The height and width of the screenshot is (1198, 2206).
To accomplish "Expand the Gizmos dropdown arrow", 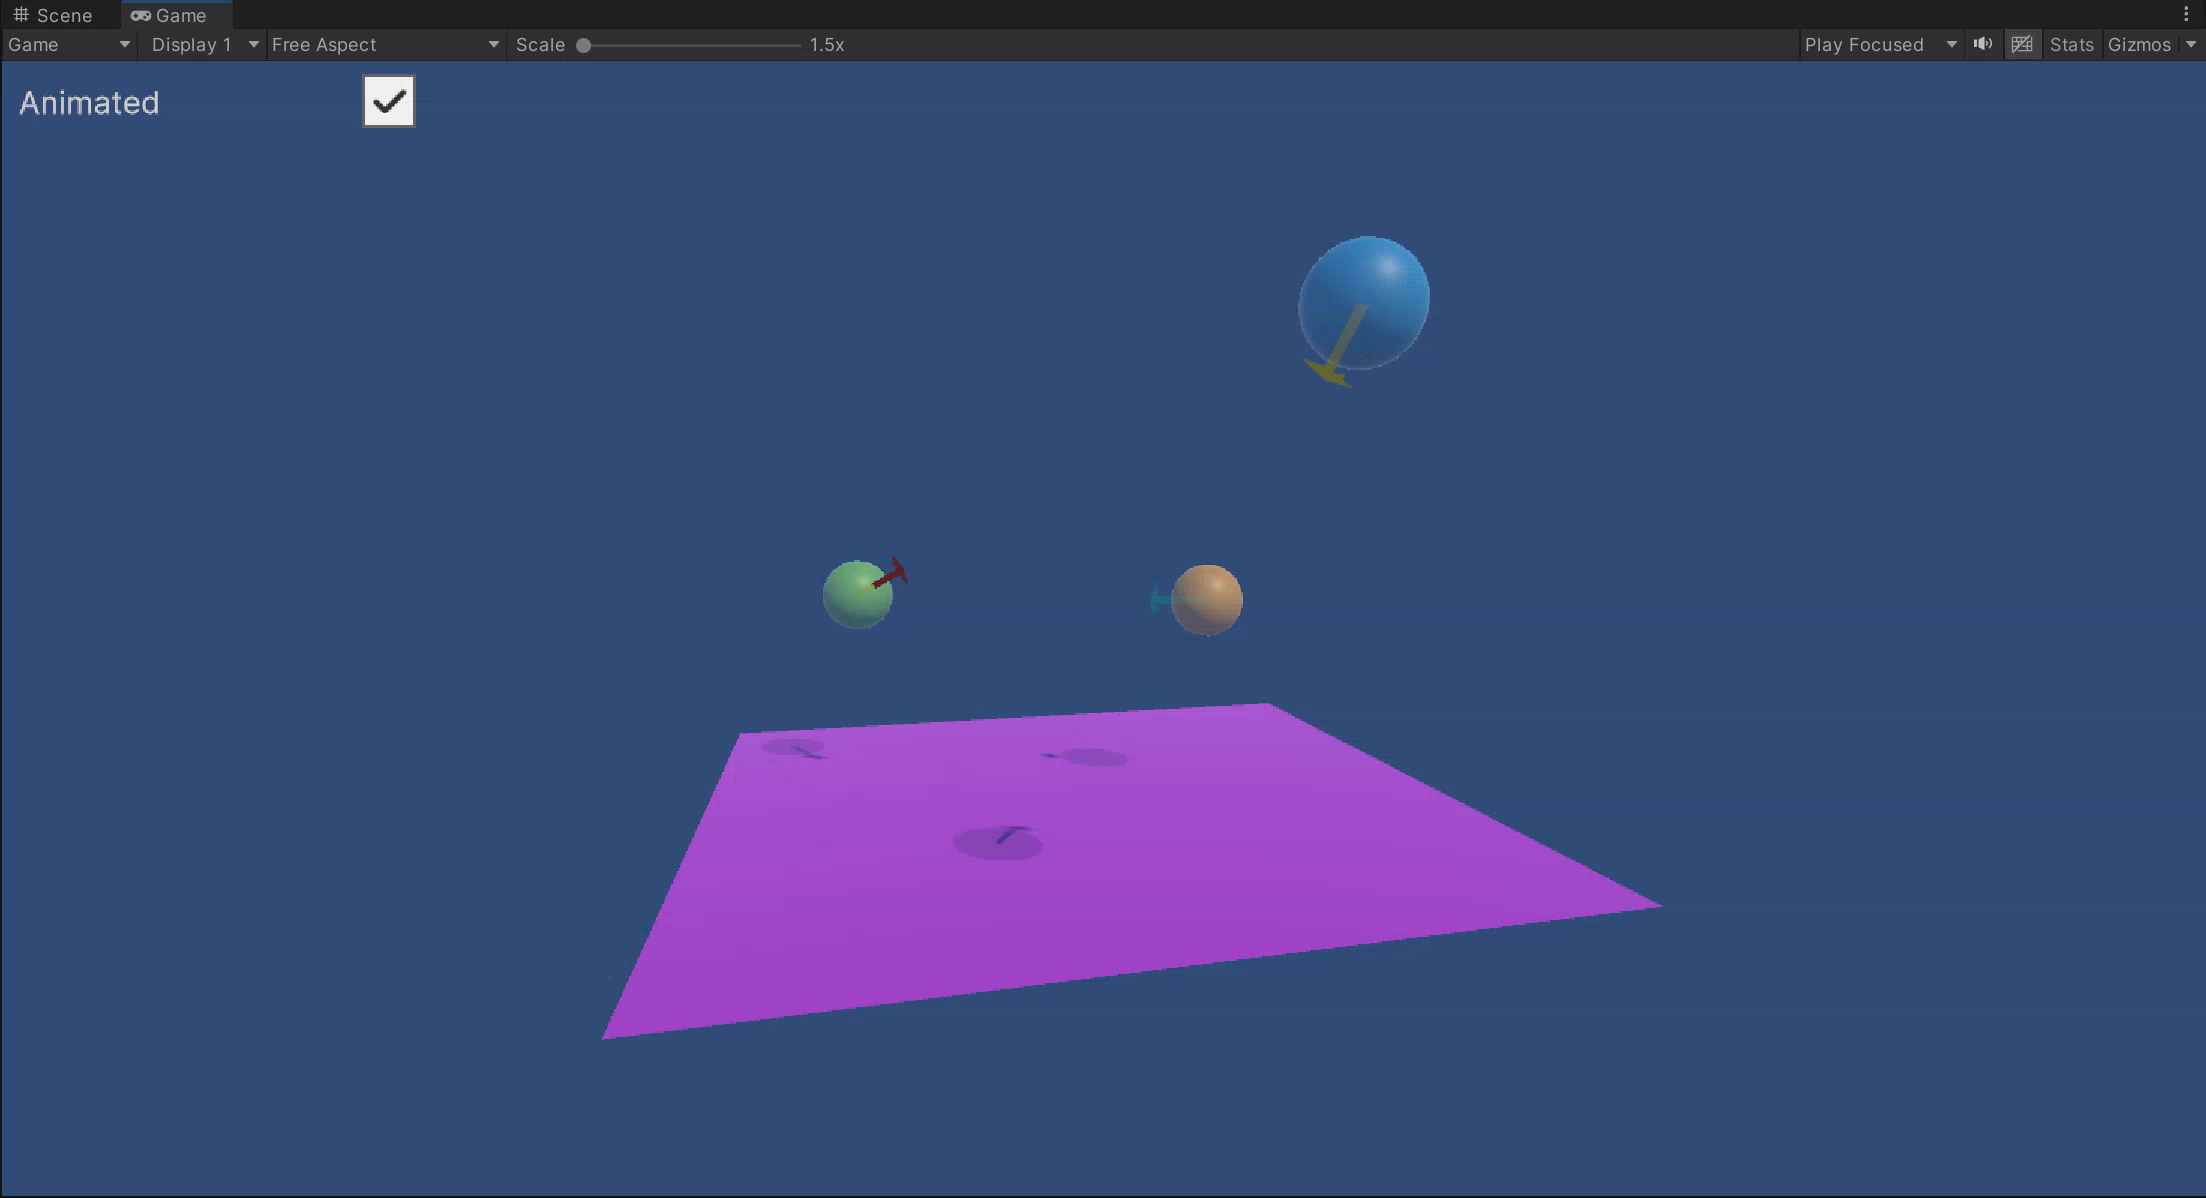I will pyautogui.click(x=2190, y=45).
